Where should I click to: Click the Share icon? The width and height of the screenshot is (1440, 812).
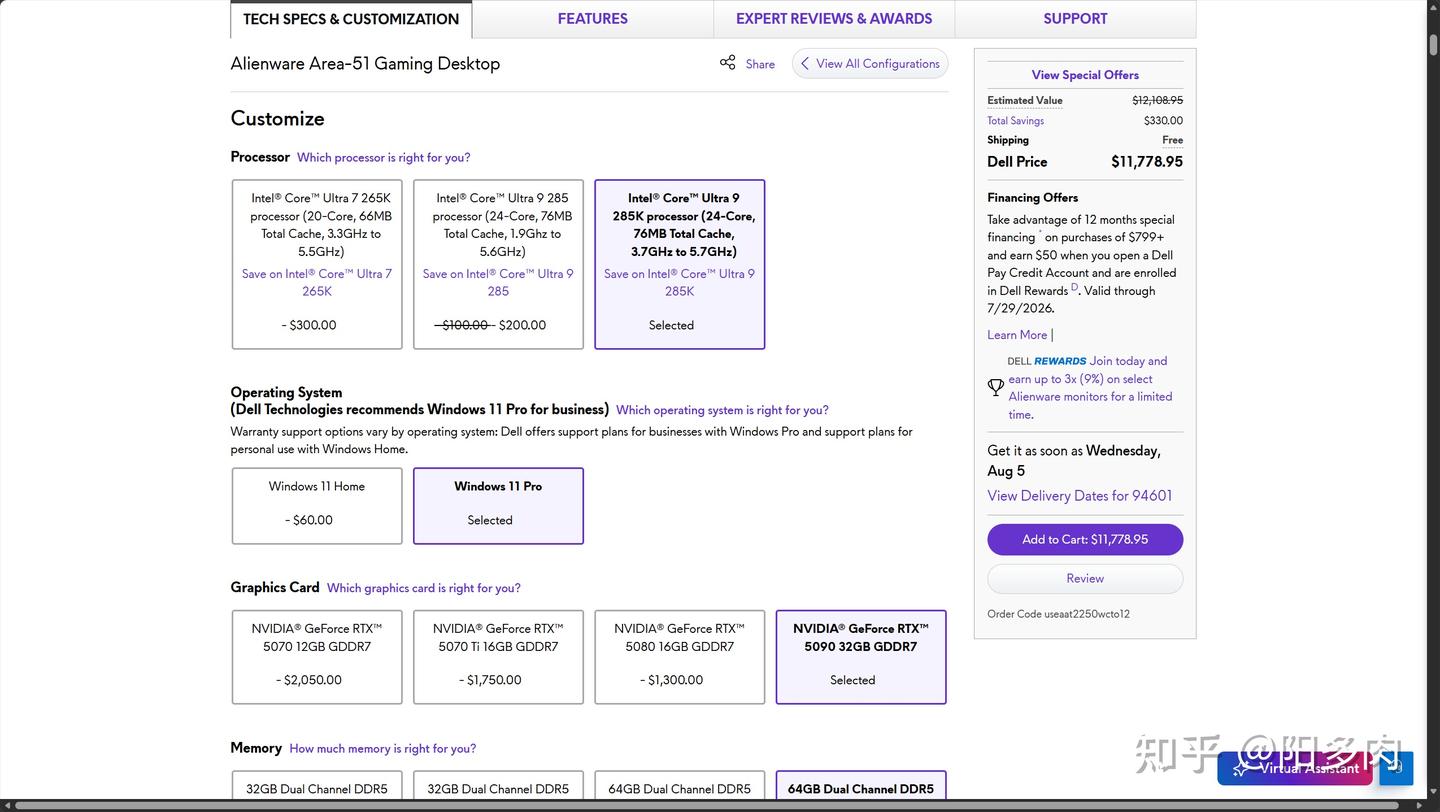[727, 63]
